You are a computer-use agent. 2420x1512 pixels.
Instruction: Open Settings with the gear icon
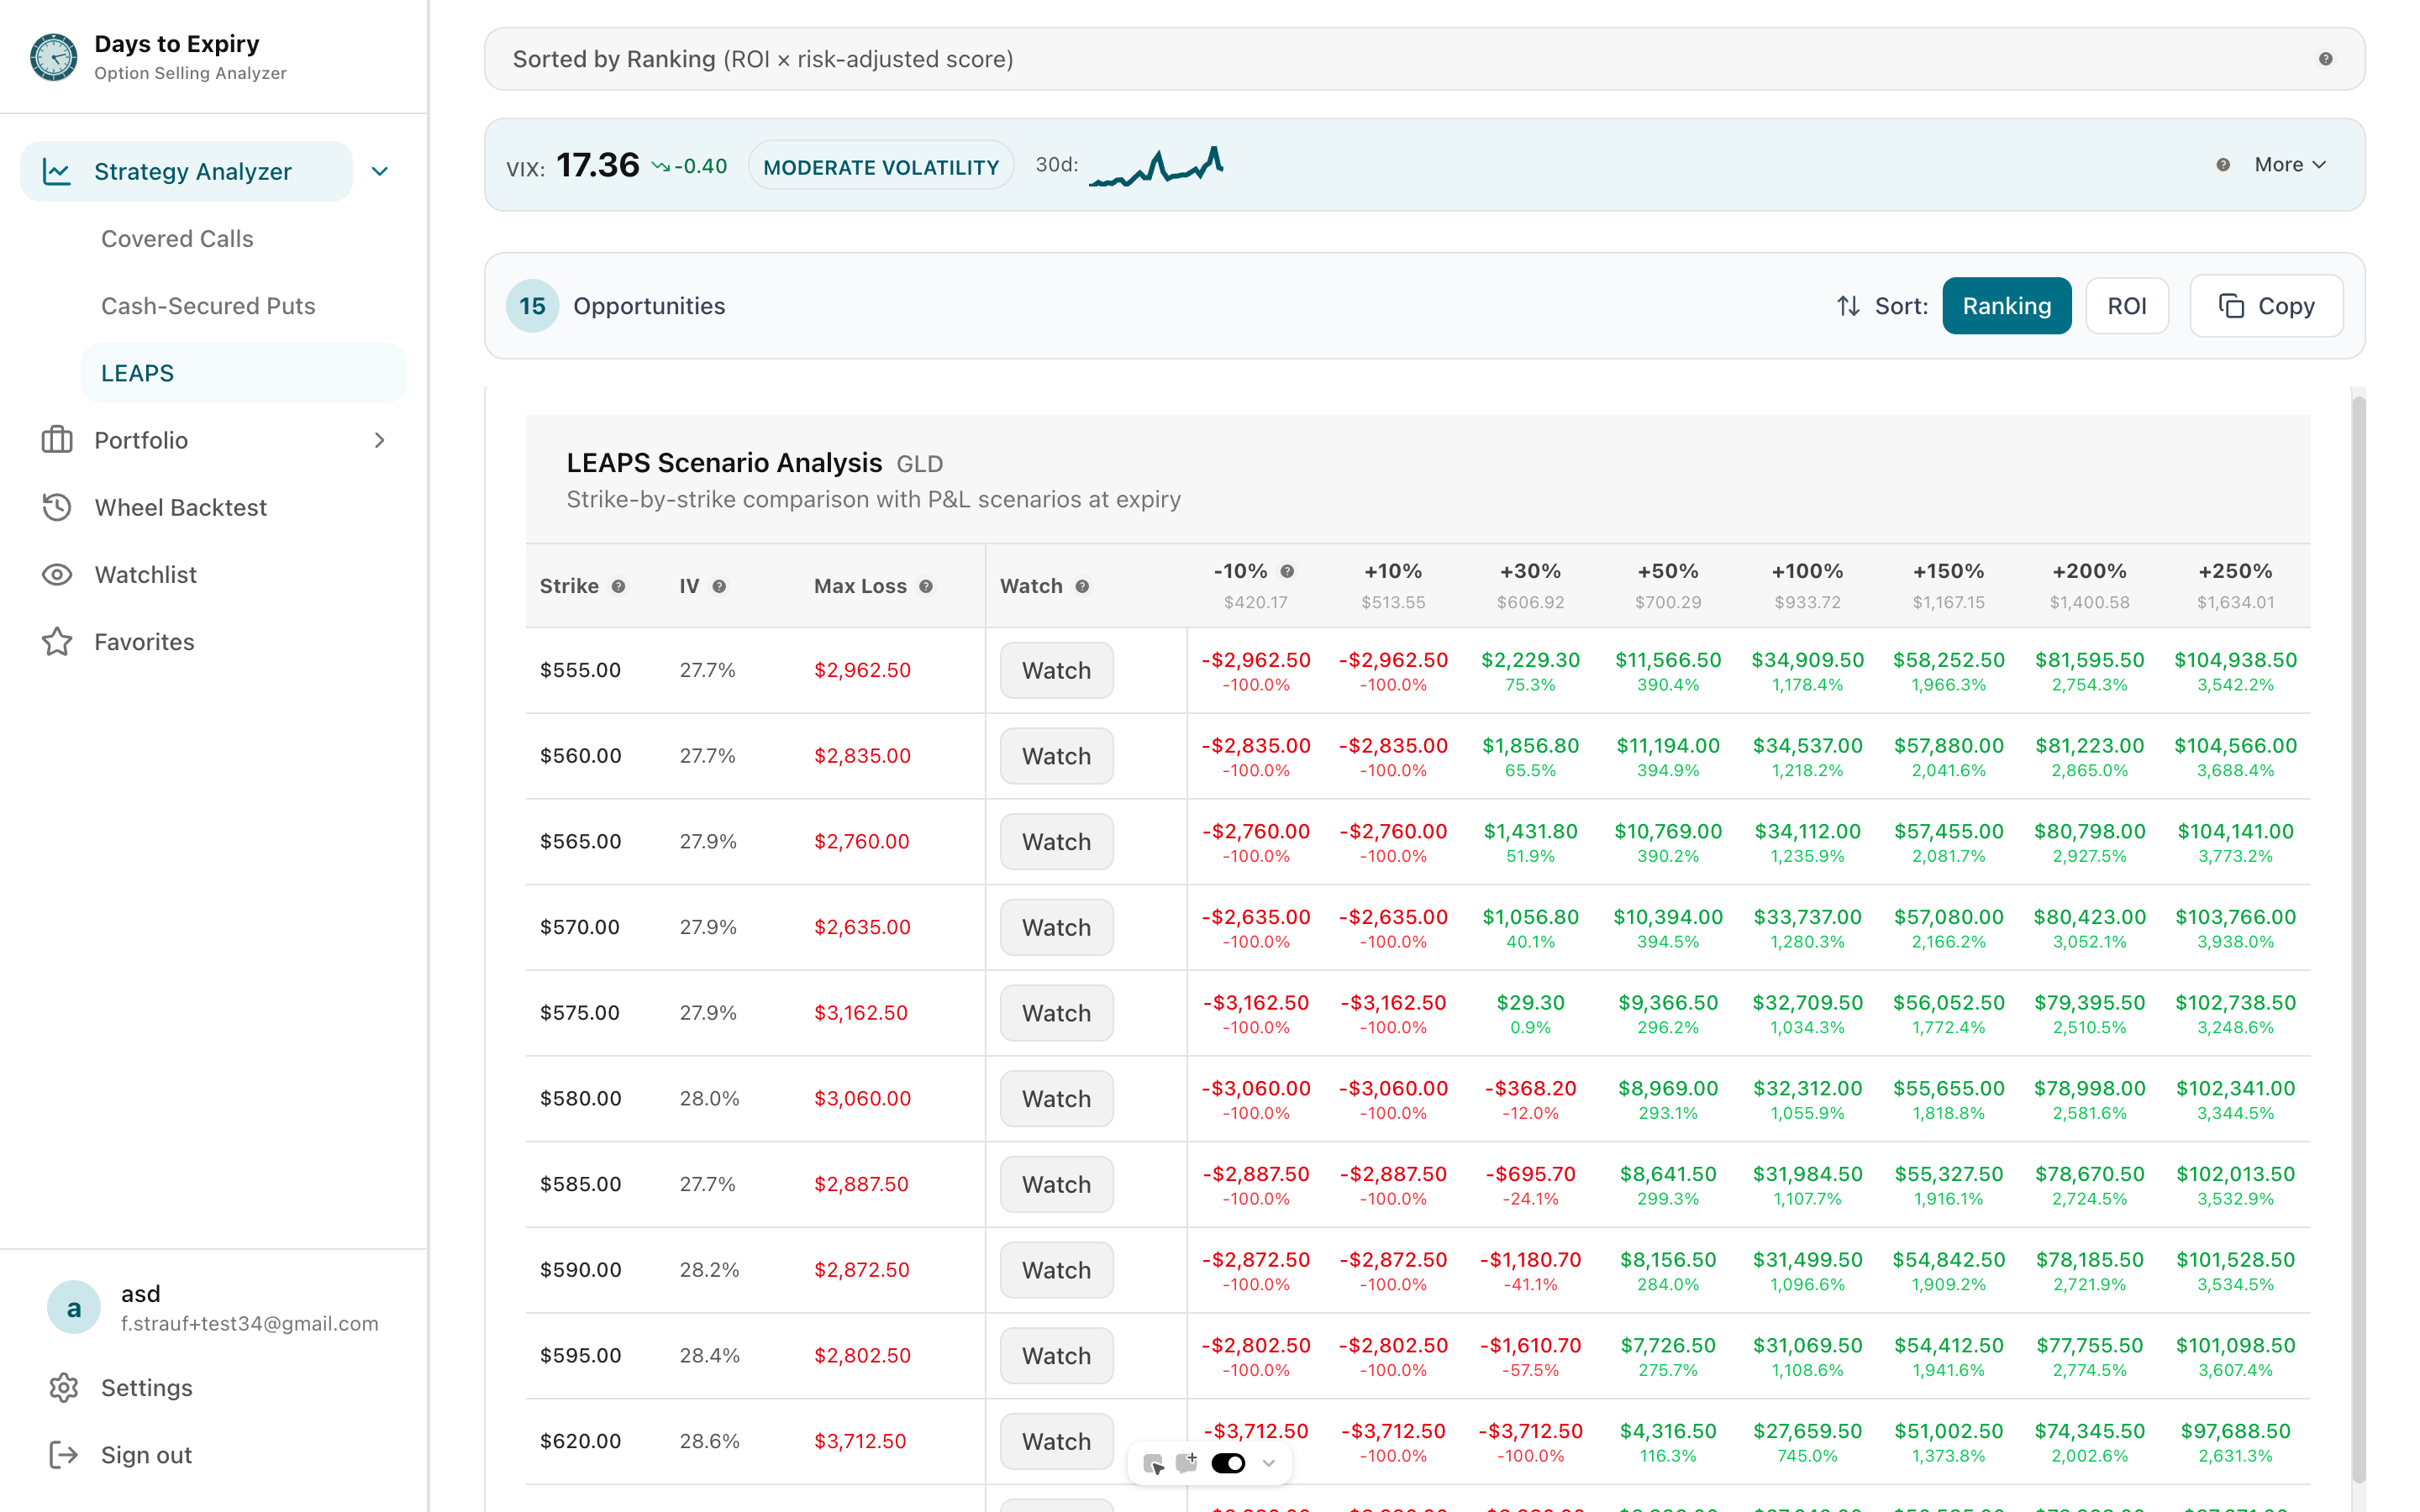point(64,1387)
